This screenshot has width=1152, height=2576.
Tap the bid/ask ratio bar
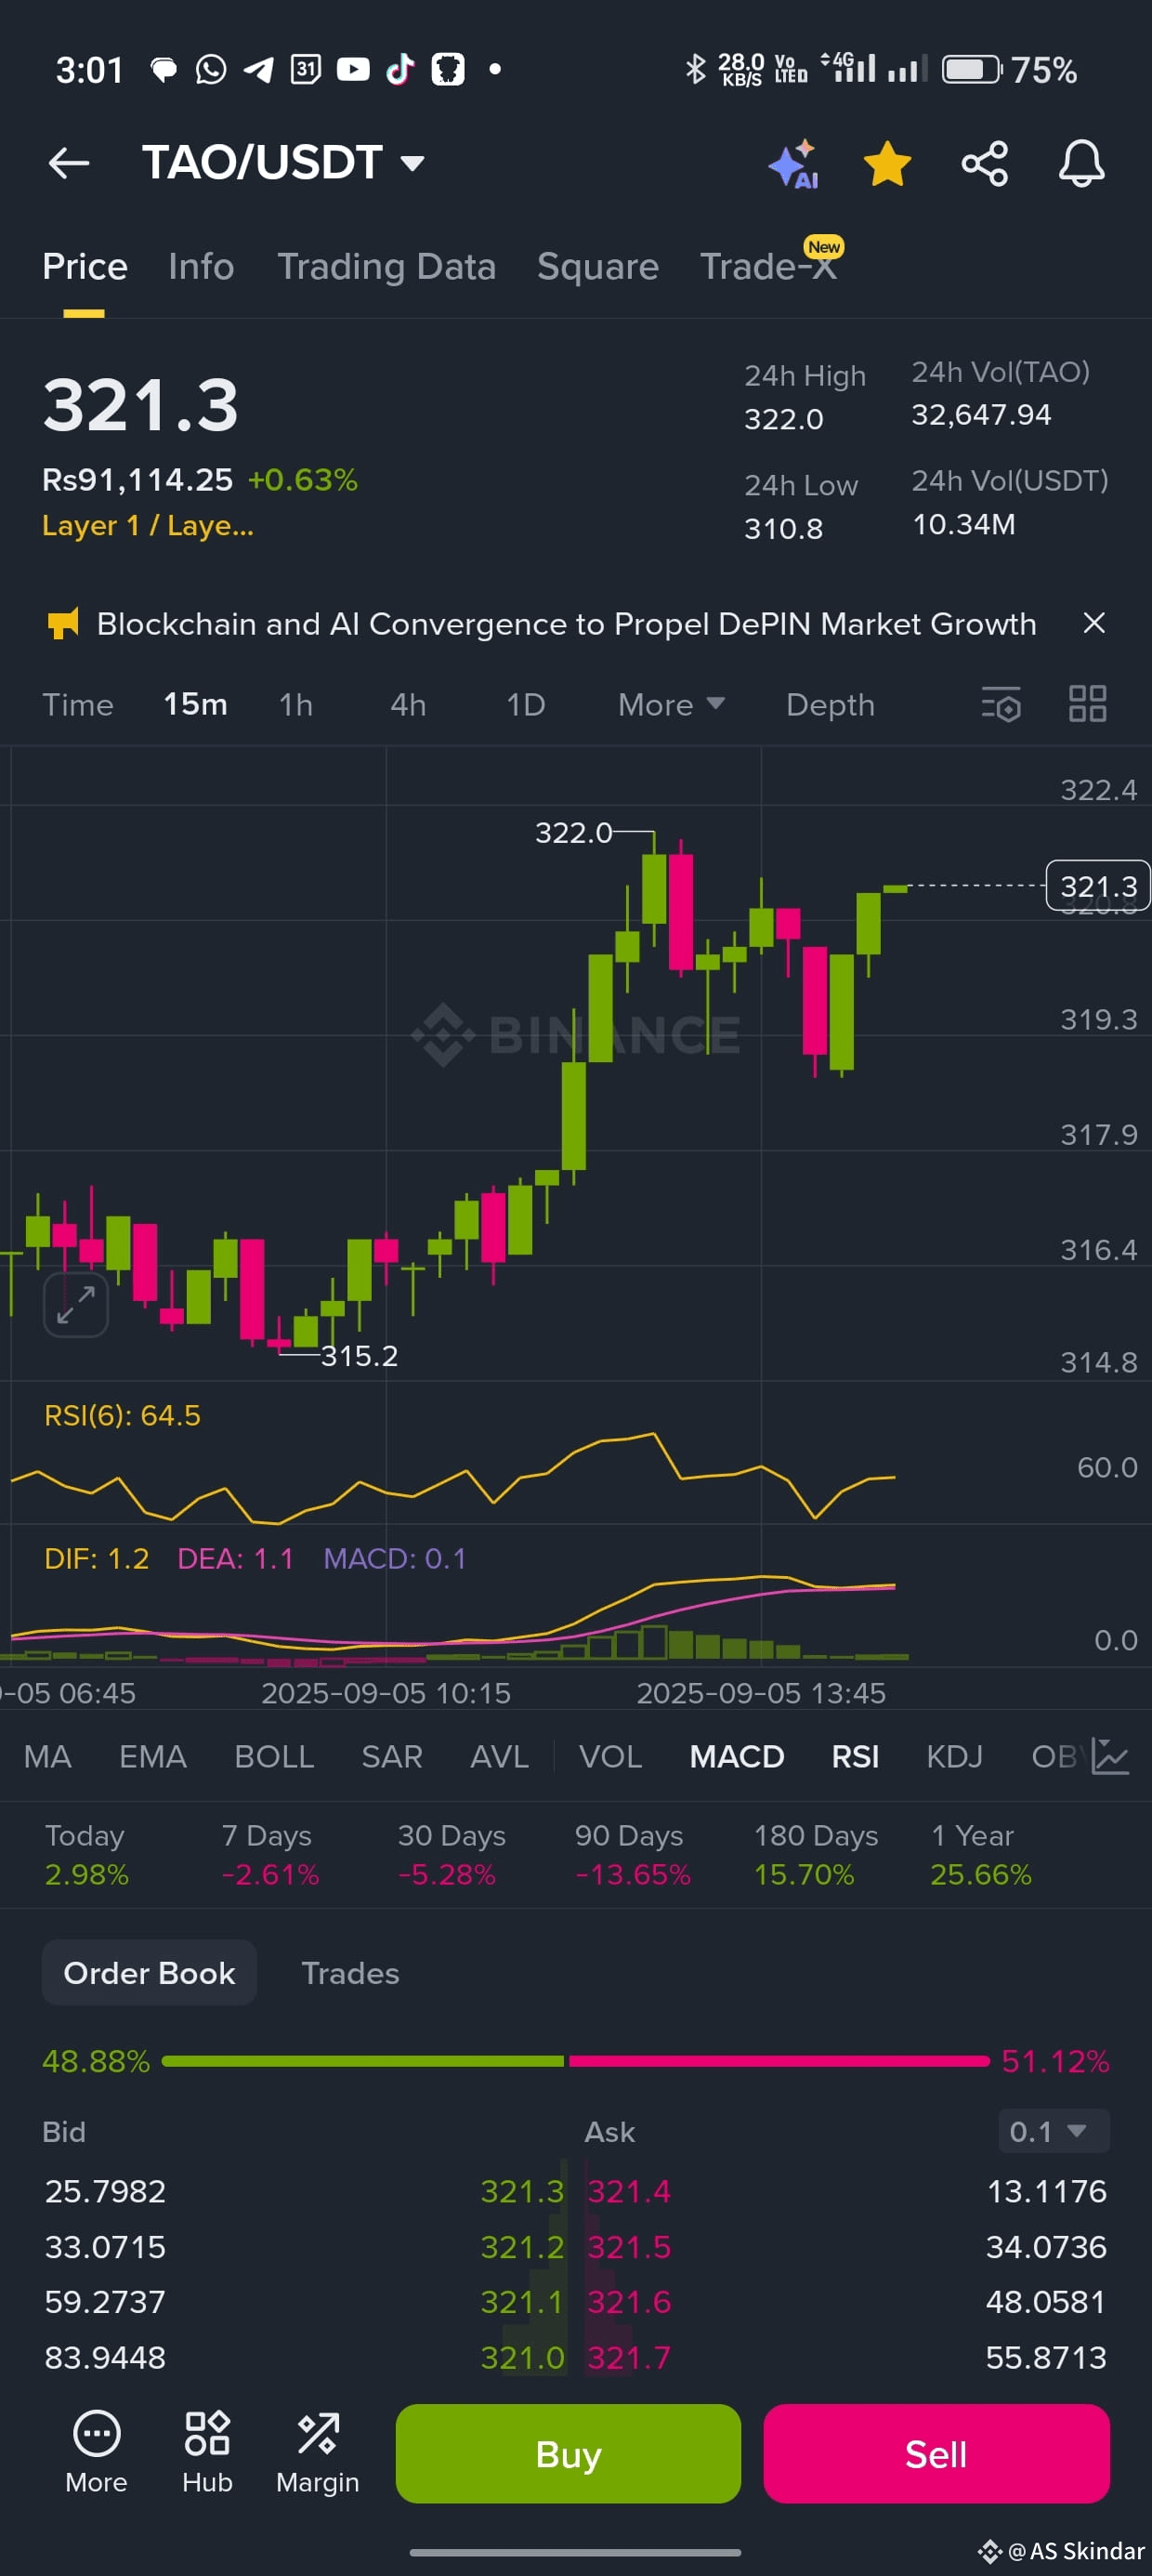click(x=576, y=2061)
